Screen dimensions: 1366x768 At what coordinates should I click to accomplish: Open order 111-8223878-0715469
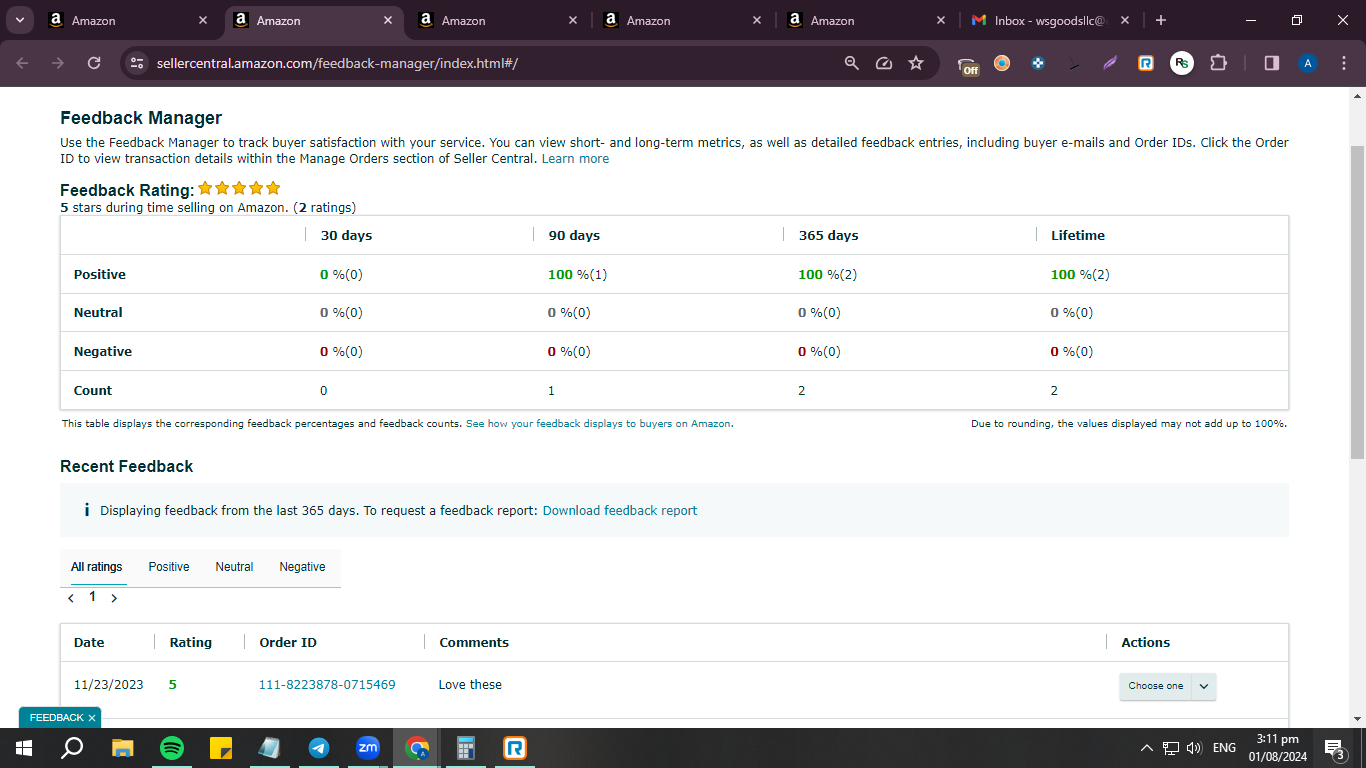pyautogui.click(x=327, y=685)
